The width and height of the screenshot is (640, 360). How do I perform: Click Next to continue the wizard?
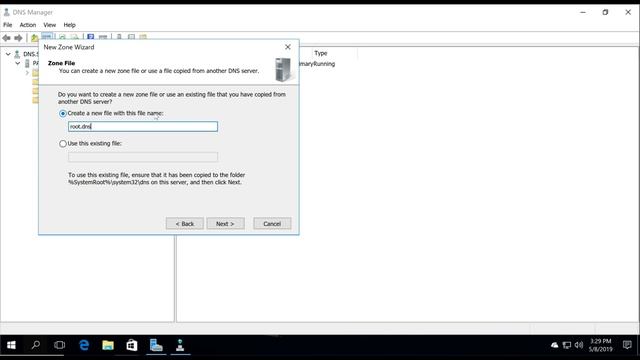point(225,224)
